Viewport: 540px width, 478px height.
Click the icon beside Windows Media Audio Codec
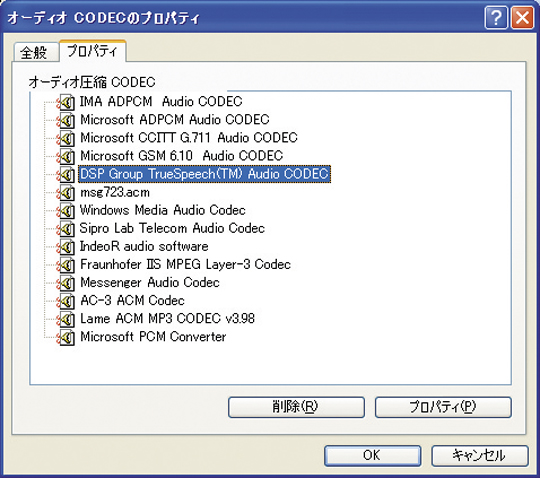click(66, 211)
